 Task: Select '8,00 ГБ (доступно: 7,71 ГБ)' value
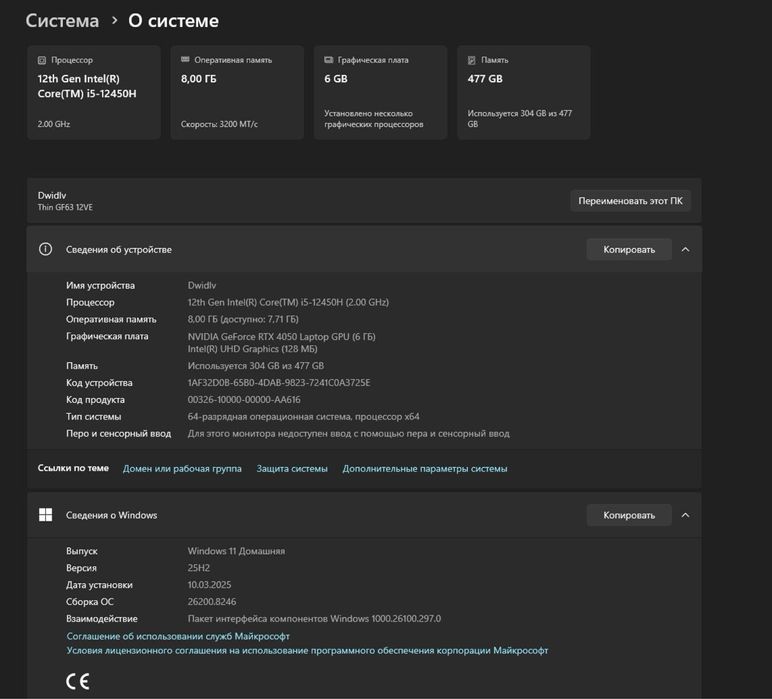[x=243, y=319]
